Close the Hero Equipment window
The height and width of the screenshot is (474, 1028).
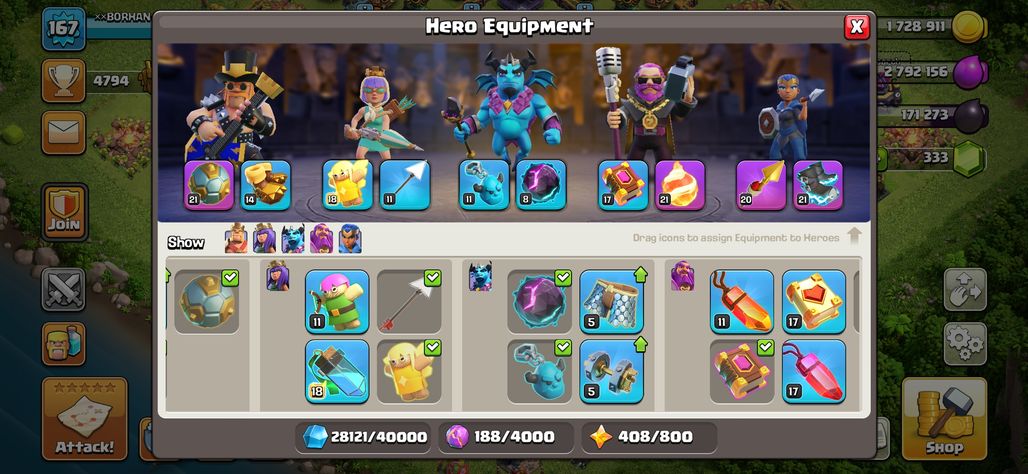pos(856,27)
